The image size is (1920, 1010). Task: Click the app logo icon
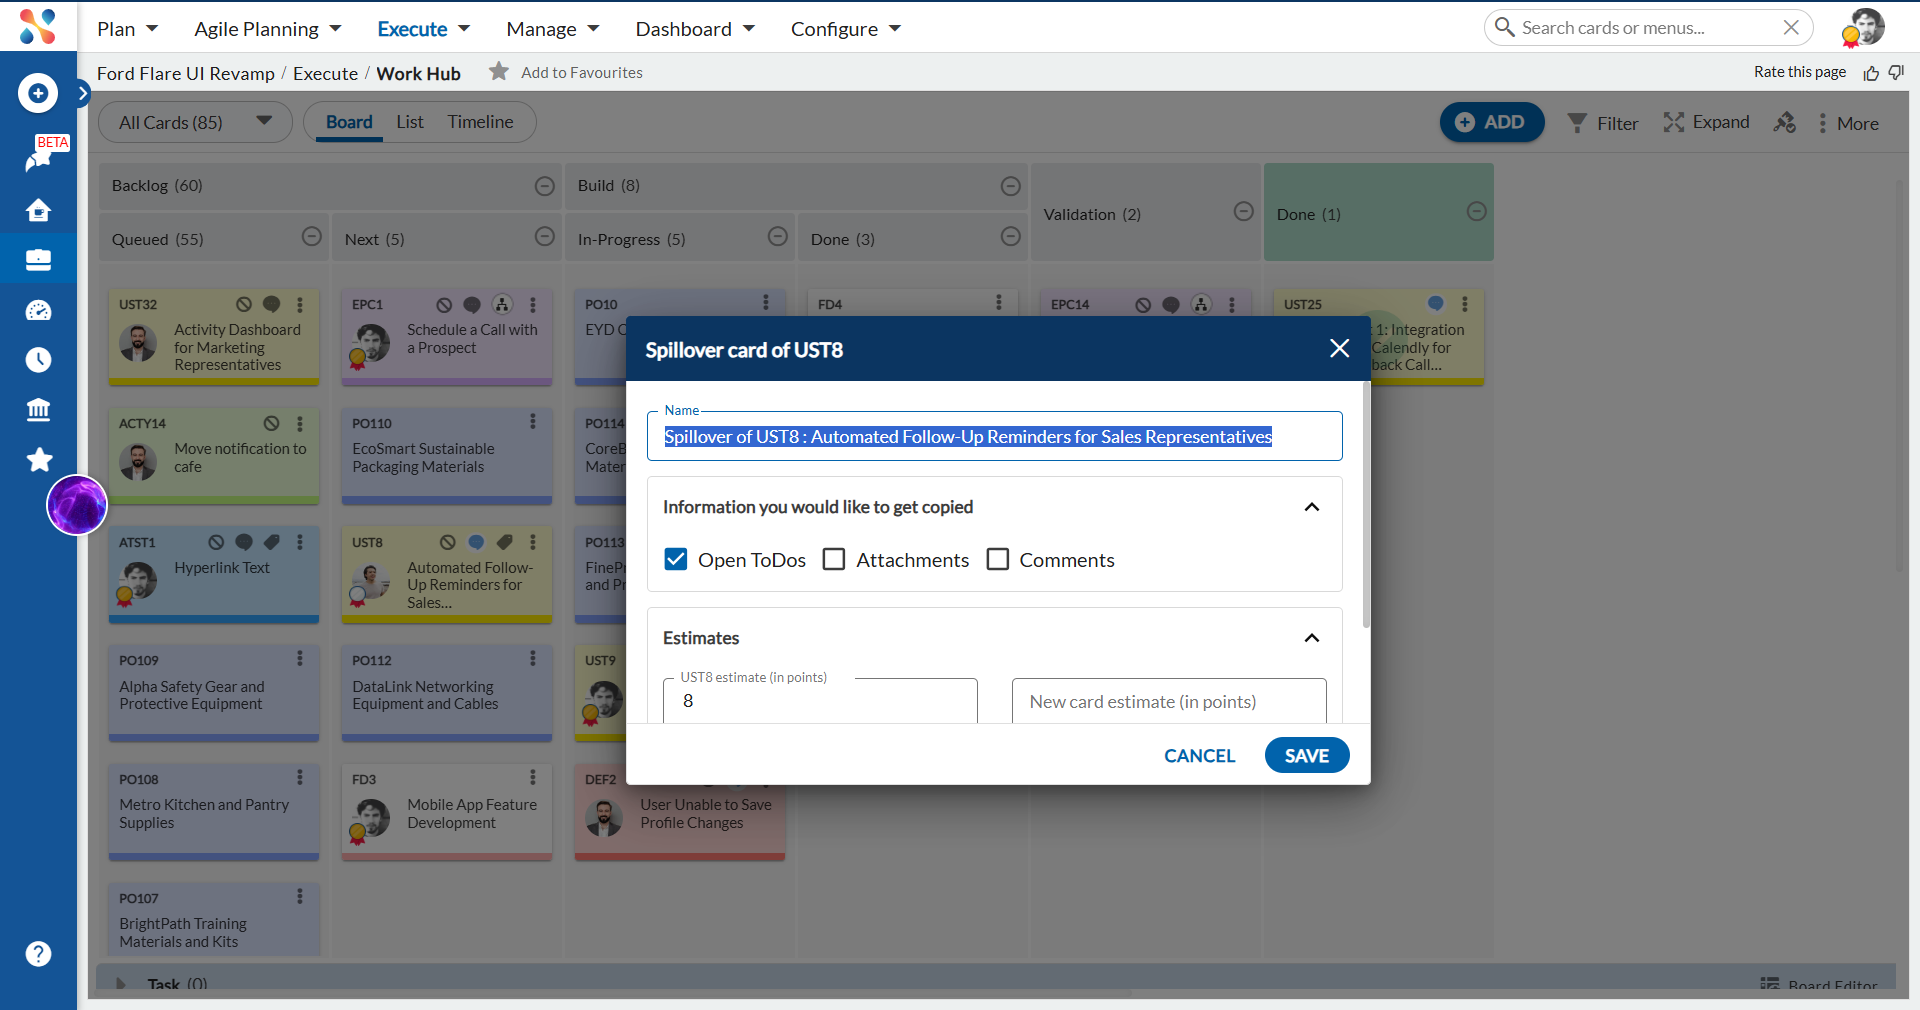coord(38,27)
